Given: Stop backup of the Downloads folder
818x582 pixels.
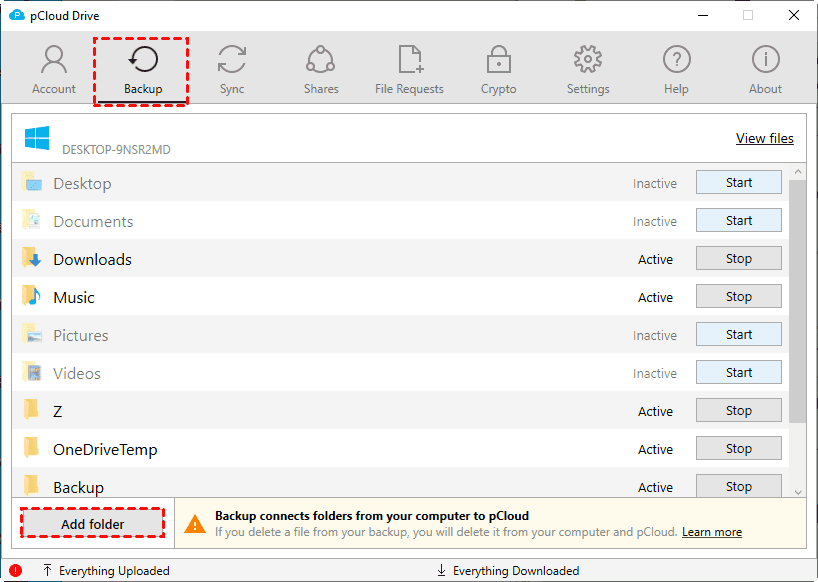Looking at the screenshot, I should [739, 259].
